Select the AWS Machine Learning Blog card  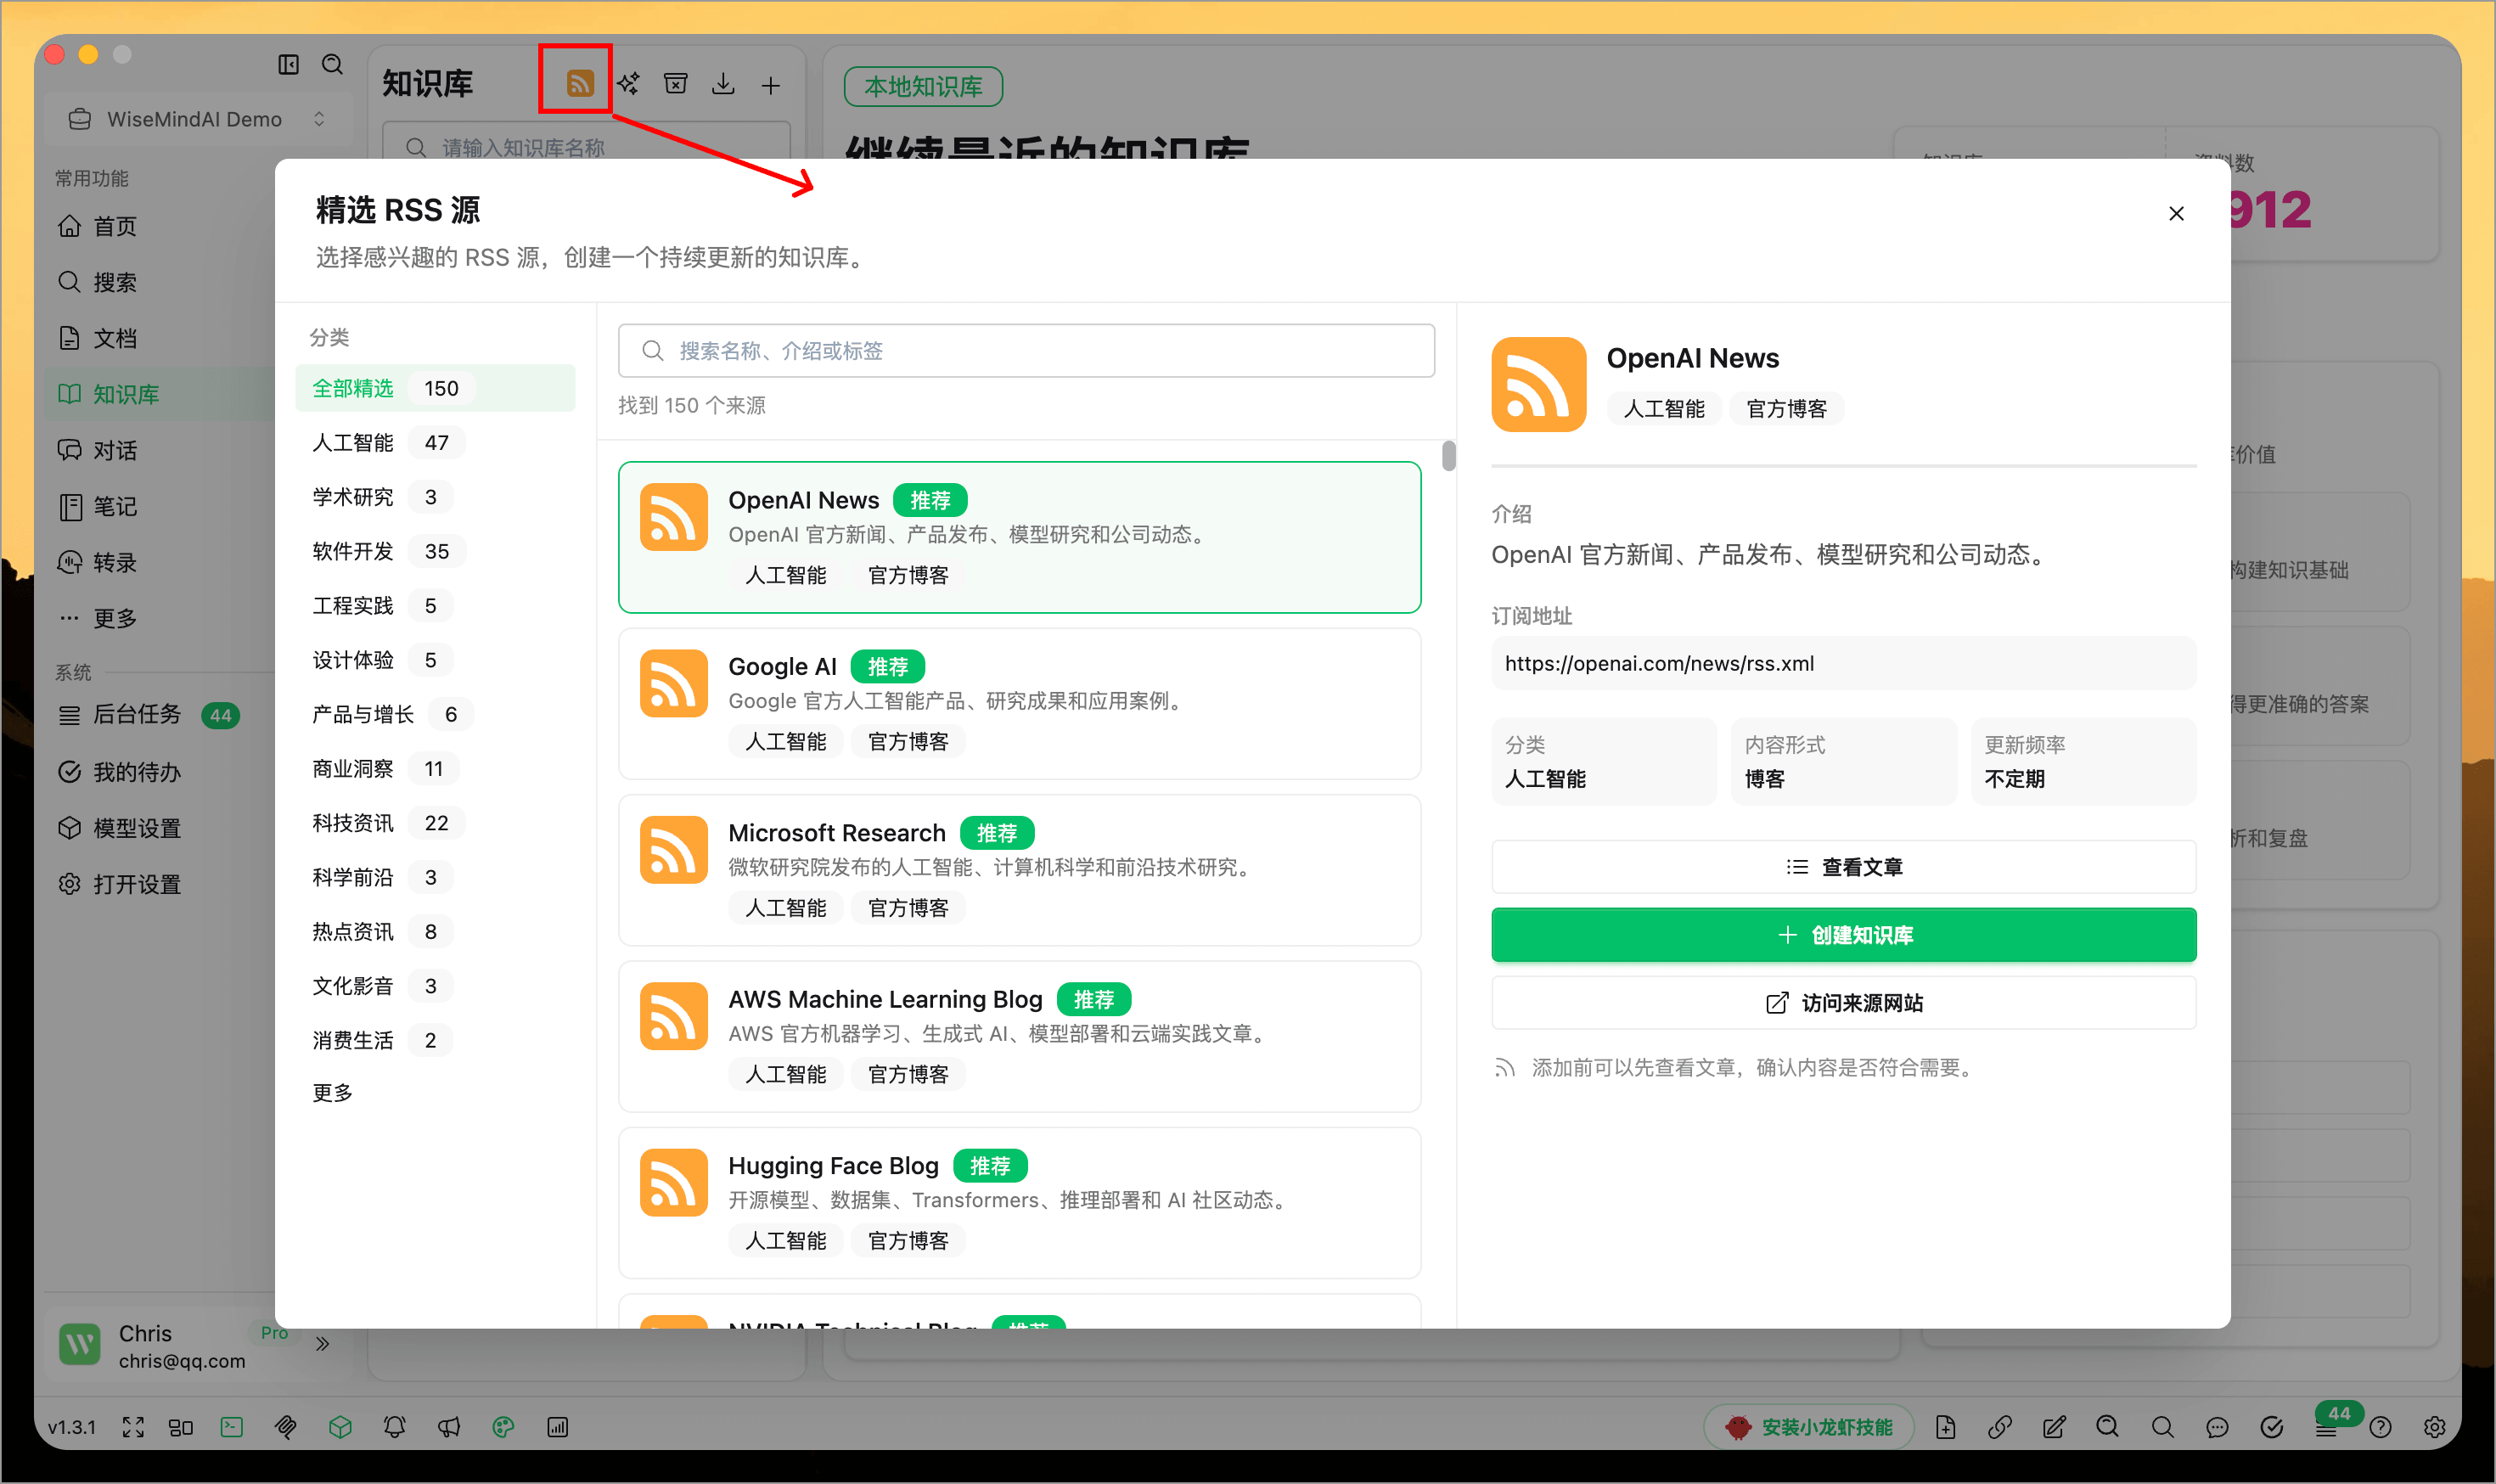click(1019, 1036)
